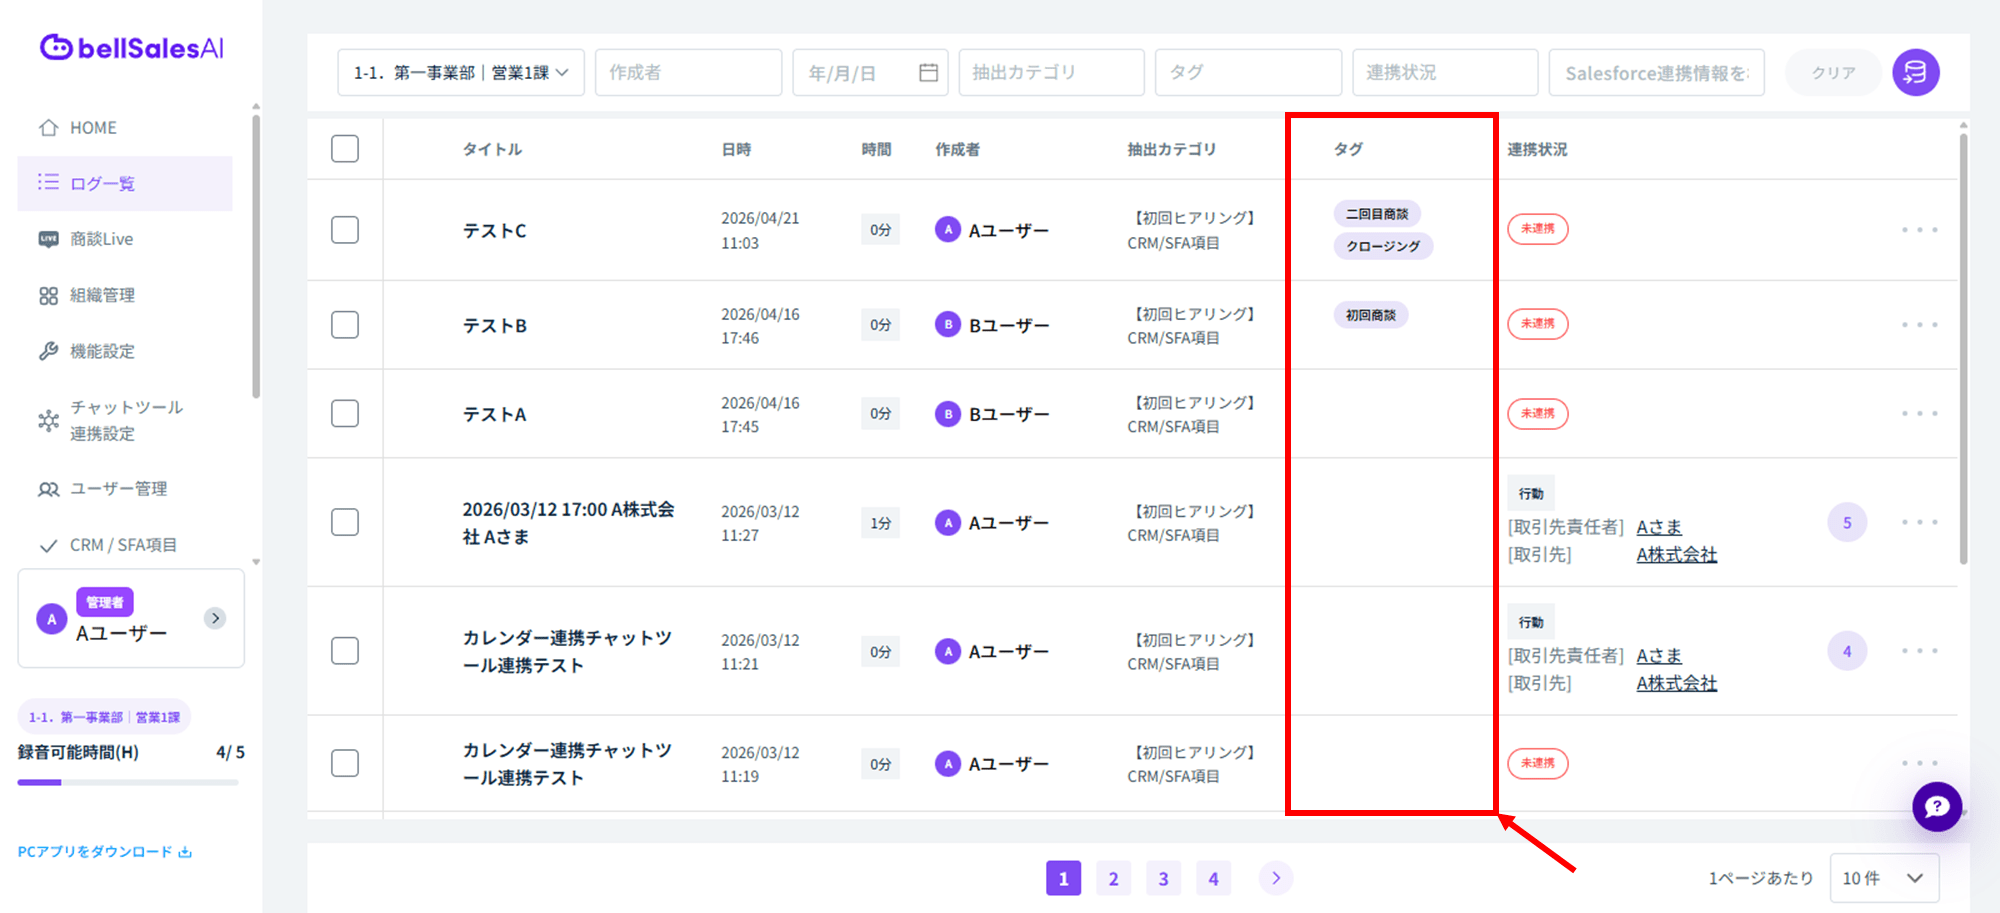The image size is (2000, 913).
Task: Expand the Aユーザー account panel chevron
Action: pyautogui.click(x=215, y=618)
